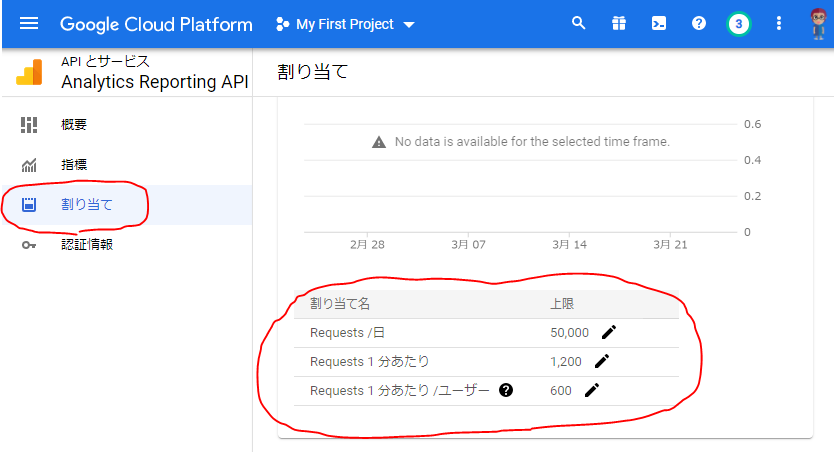
Task: Open notifications badge showing 3
Action: click(738, 24)
